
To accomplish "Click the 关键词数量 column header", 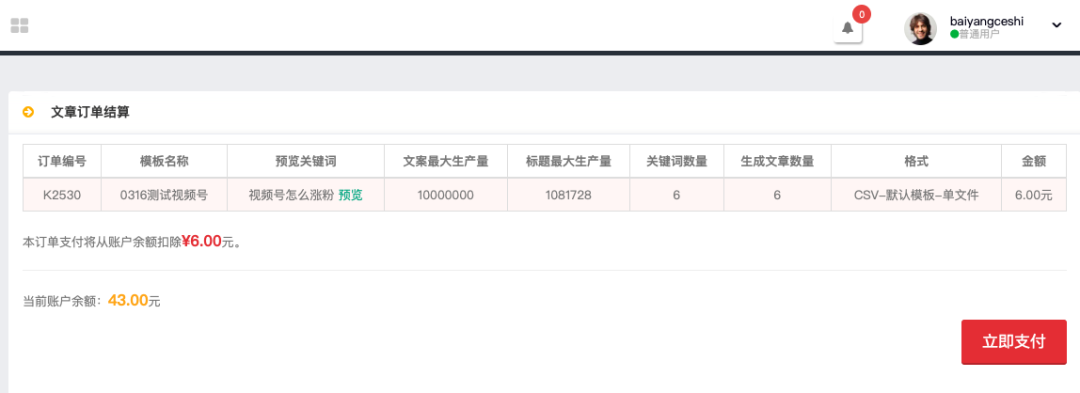I will click(676, 162).
